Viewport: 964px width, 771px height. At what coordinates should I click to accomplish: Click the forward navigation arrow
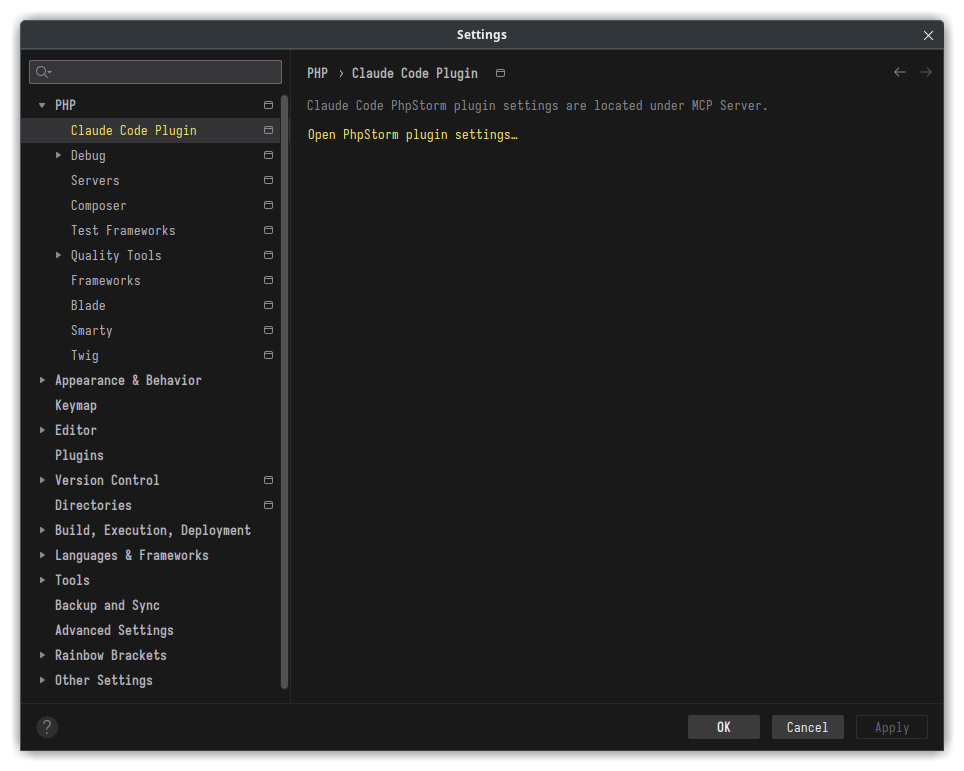(x=925, y=71)
